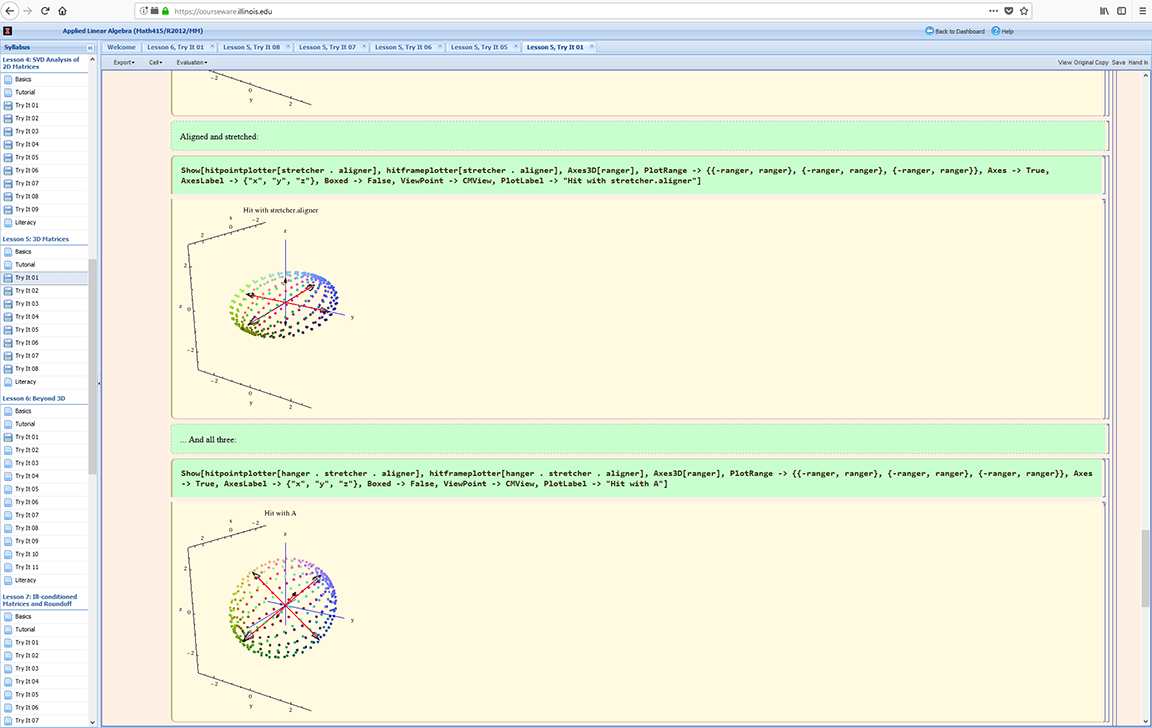
Task: Switch to Lesson 6, Try It 01 tab
Action: coord(176,47)
